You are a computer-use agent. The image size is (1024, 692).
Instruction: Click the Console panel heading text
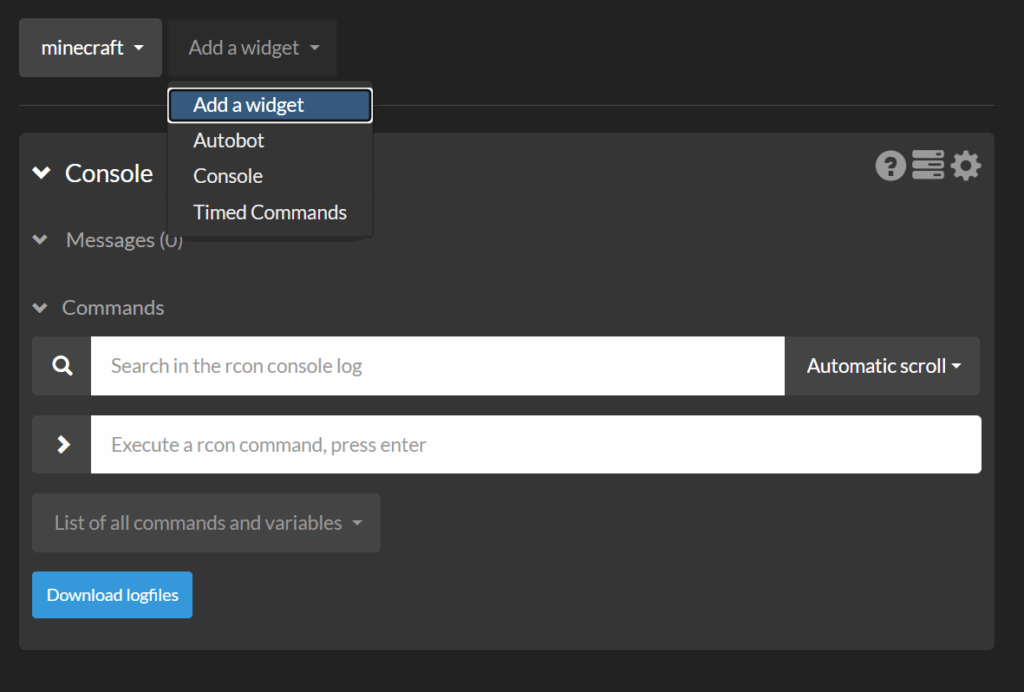(108, 173)
